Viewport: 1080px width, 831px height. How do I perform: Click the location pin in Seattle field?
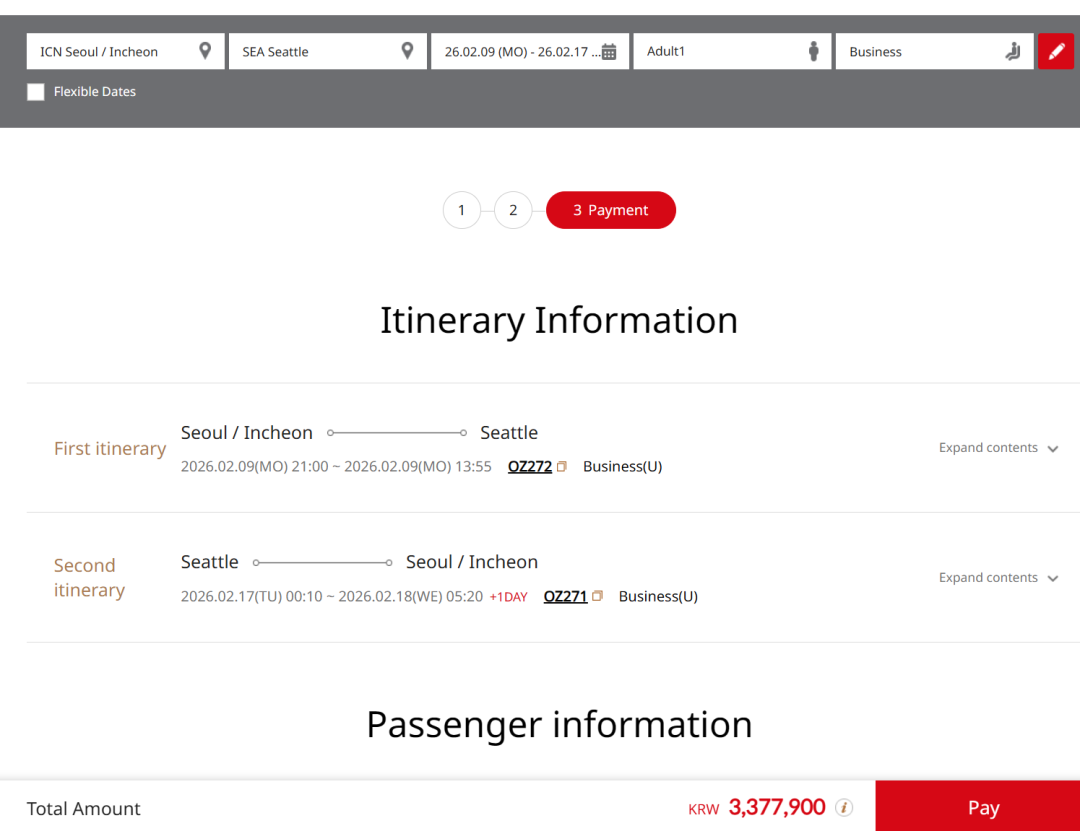coord(407,51)
